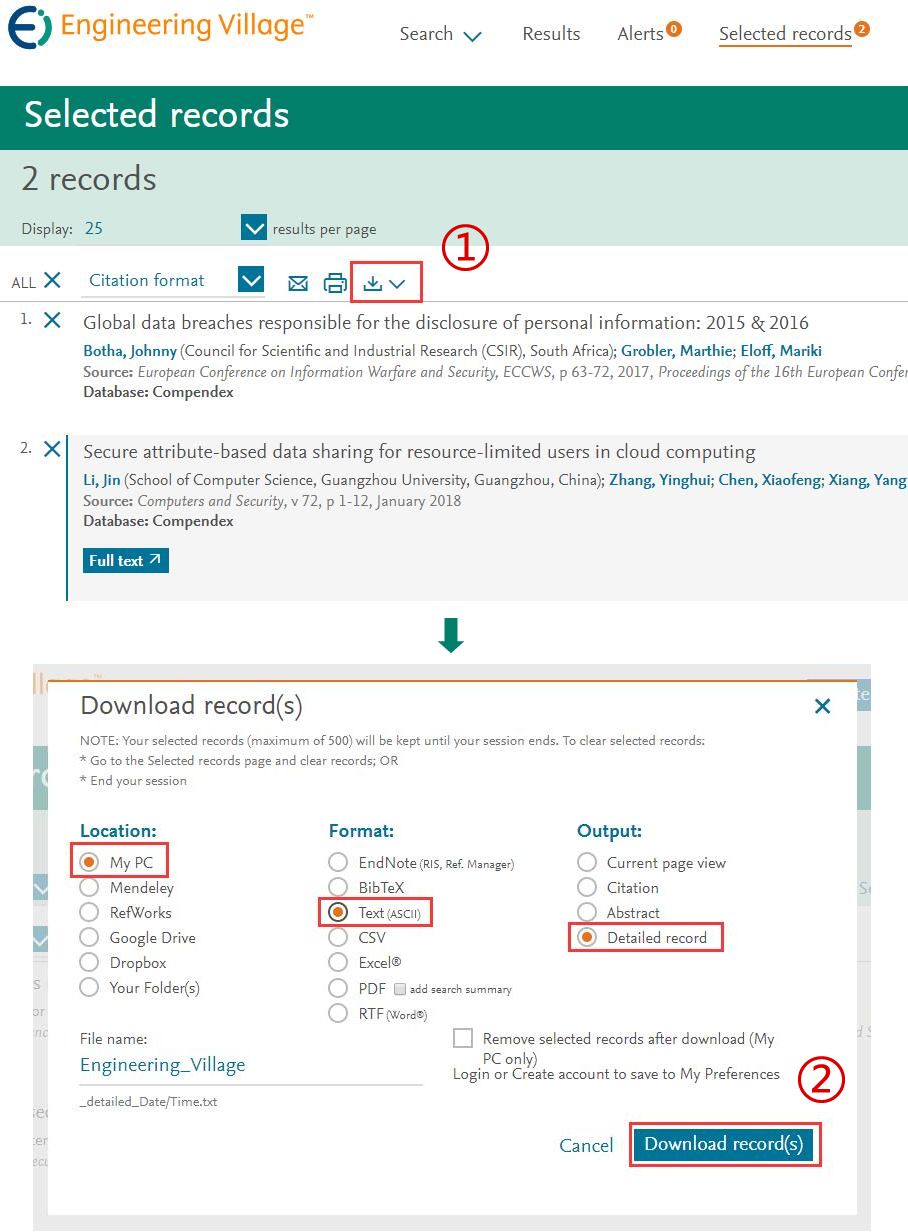Viewport: 908px width, 1232px height.
Task: Choose Text (ASCII) format
Action: click(x=339, y=912)
